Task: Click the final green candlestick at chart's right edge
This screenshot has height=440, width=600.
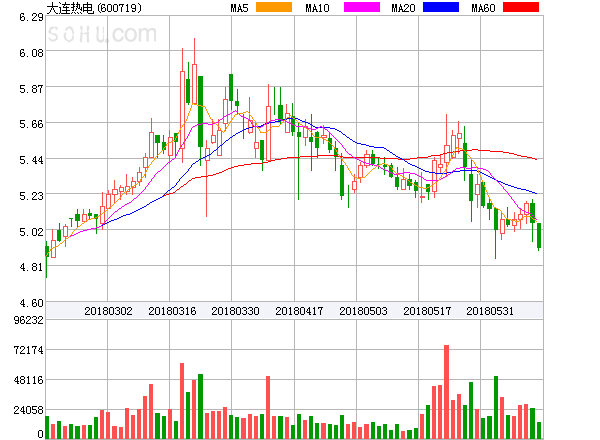Action: coord(539,236)
